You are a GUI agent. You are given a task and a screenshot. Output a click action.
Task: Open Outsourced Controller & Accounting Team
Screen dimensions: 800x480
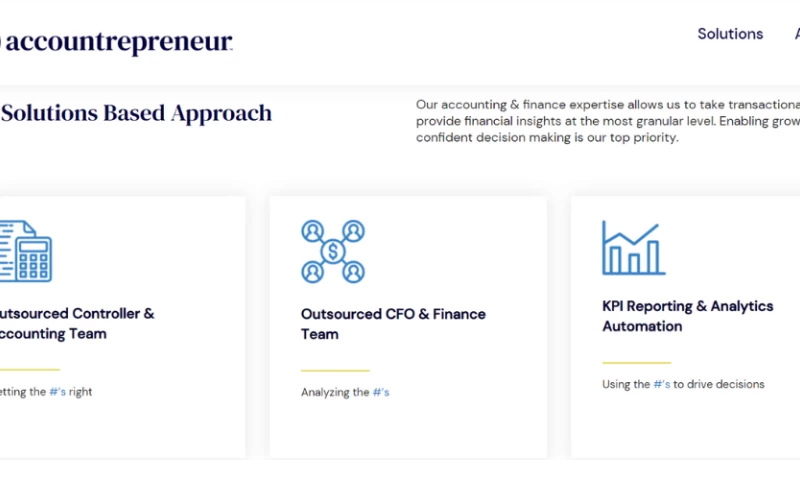(76, 323)
